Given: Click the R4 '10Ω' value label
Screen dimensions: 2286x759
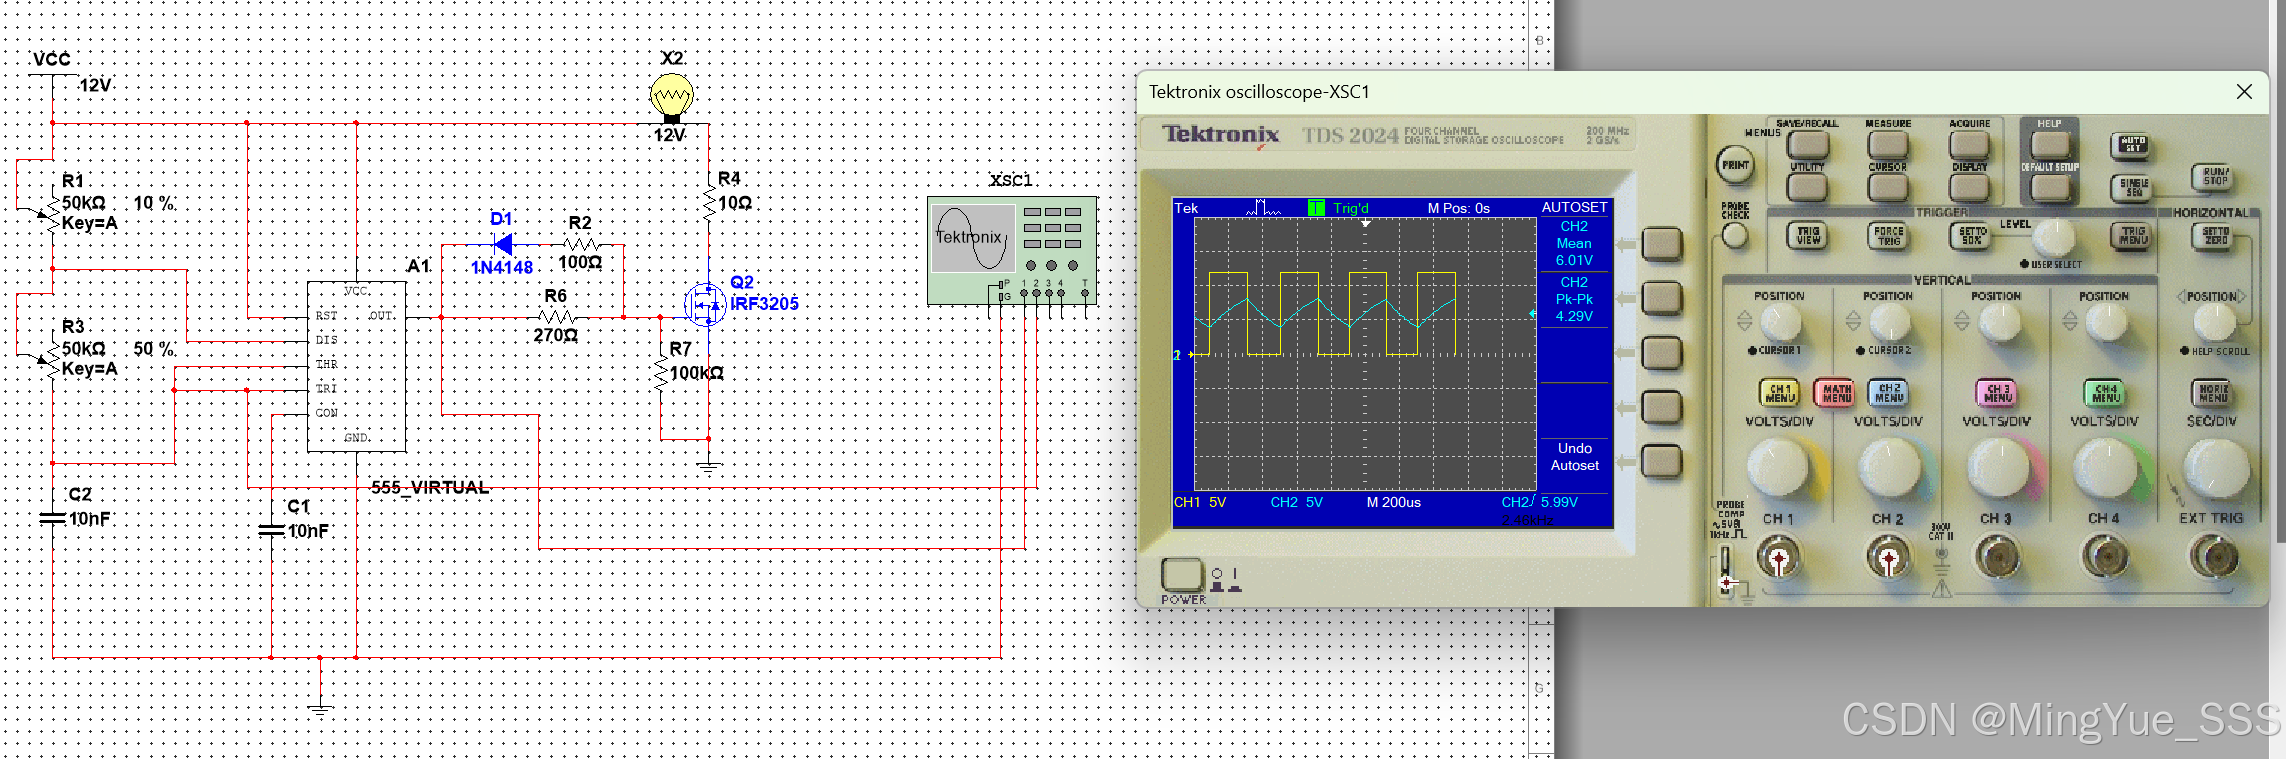Looking at the screenshot, I should click(x=734, y=203).
